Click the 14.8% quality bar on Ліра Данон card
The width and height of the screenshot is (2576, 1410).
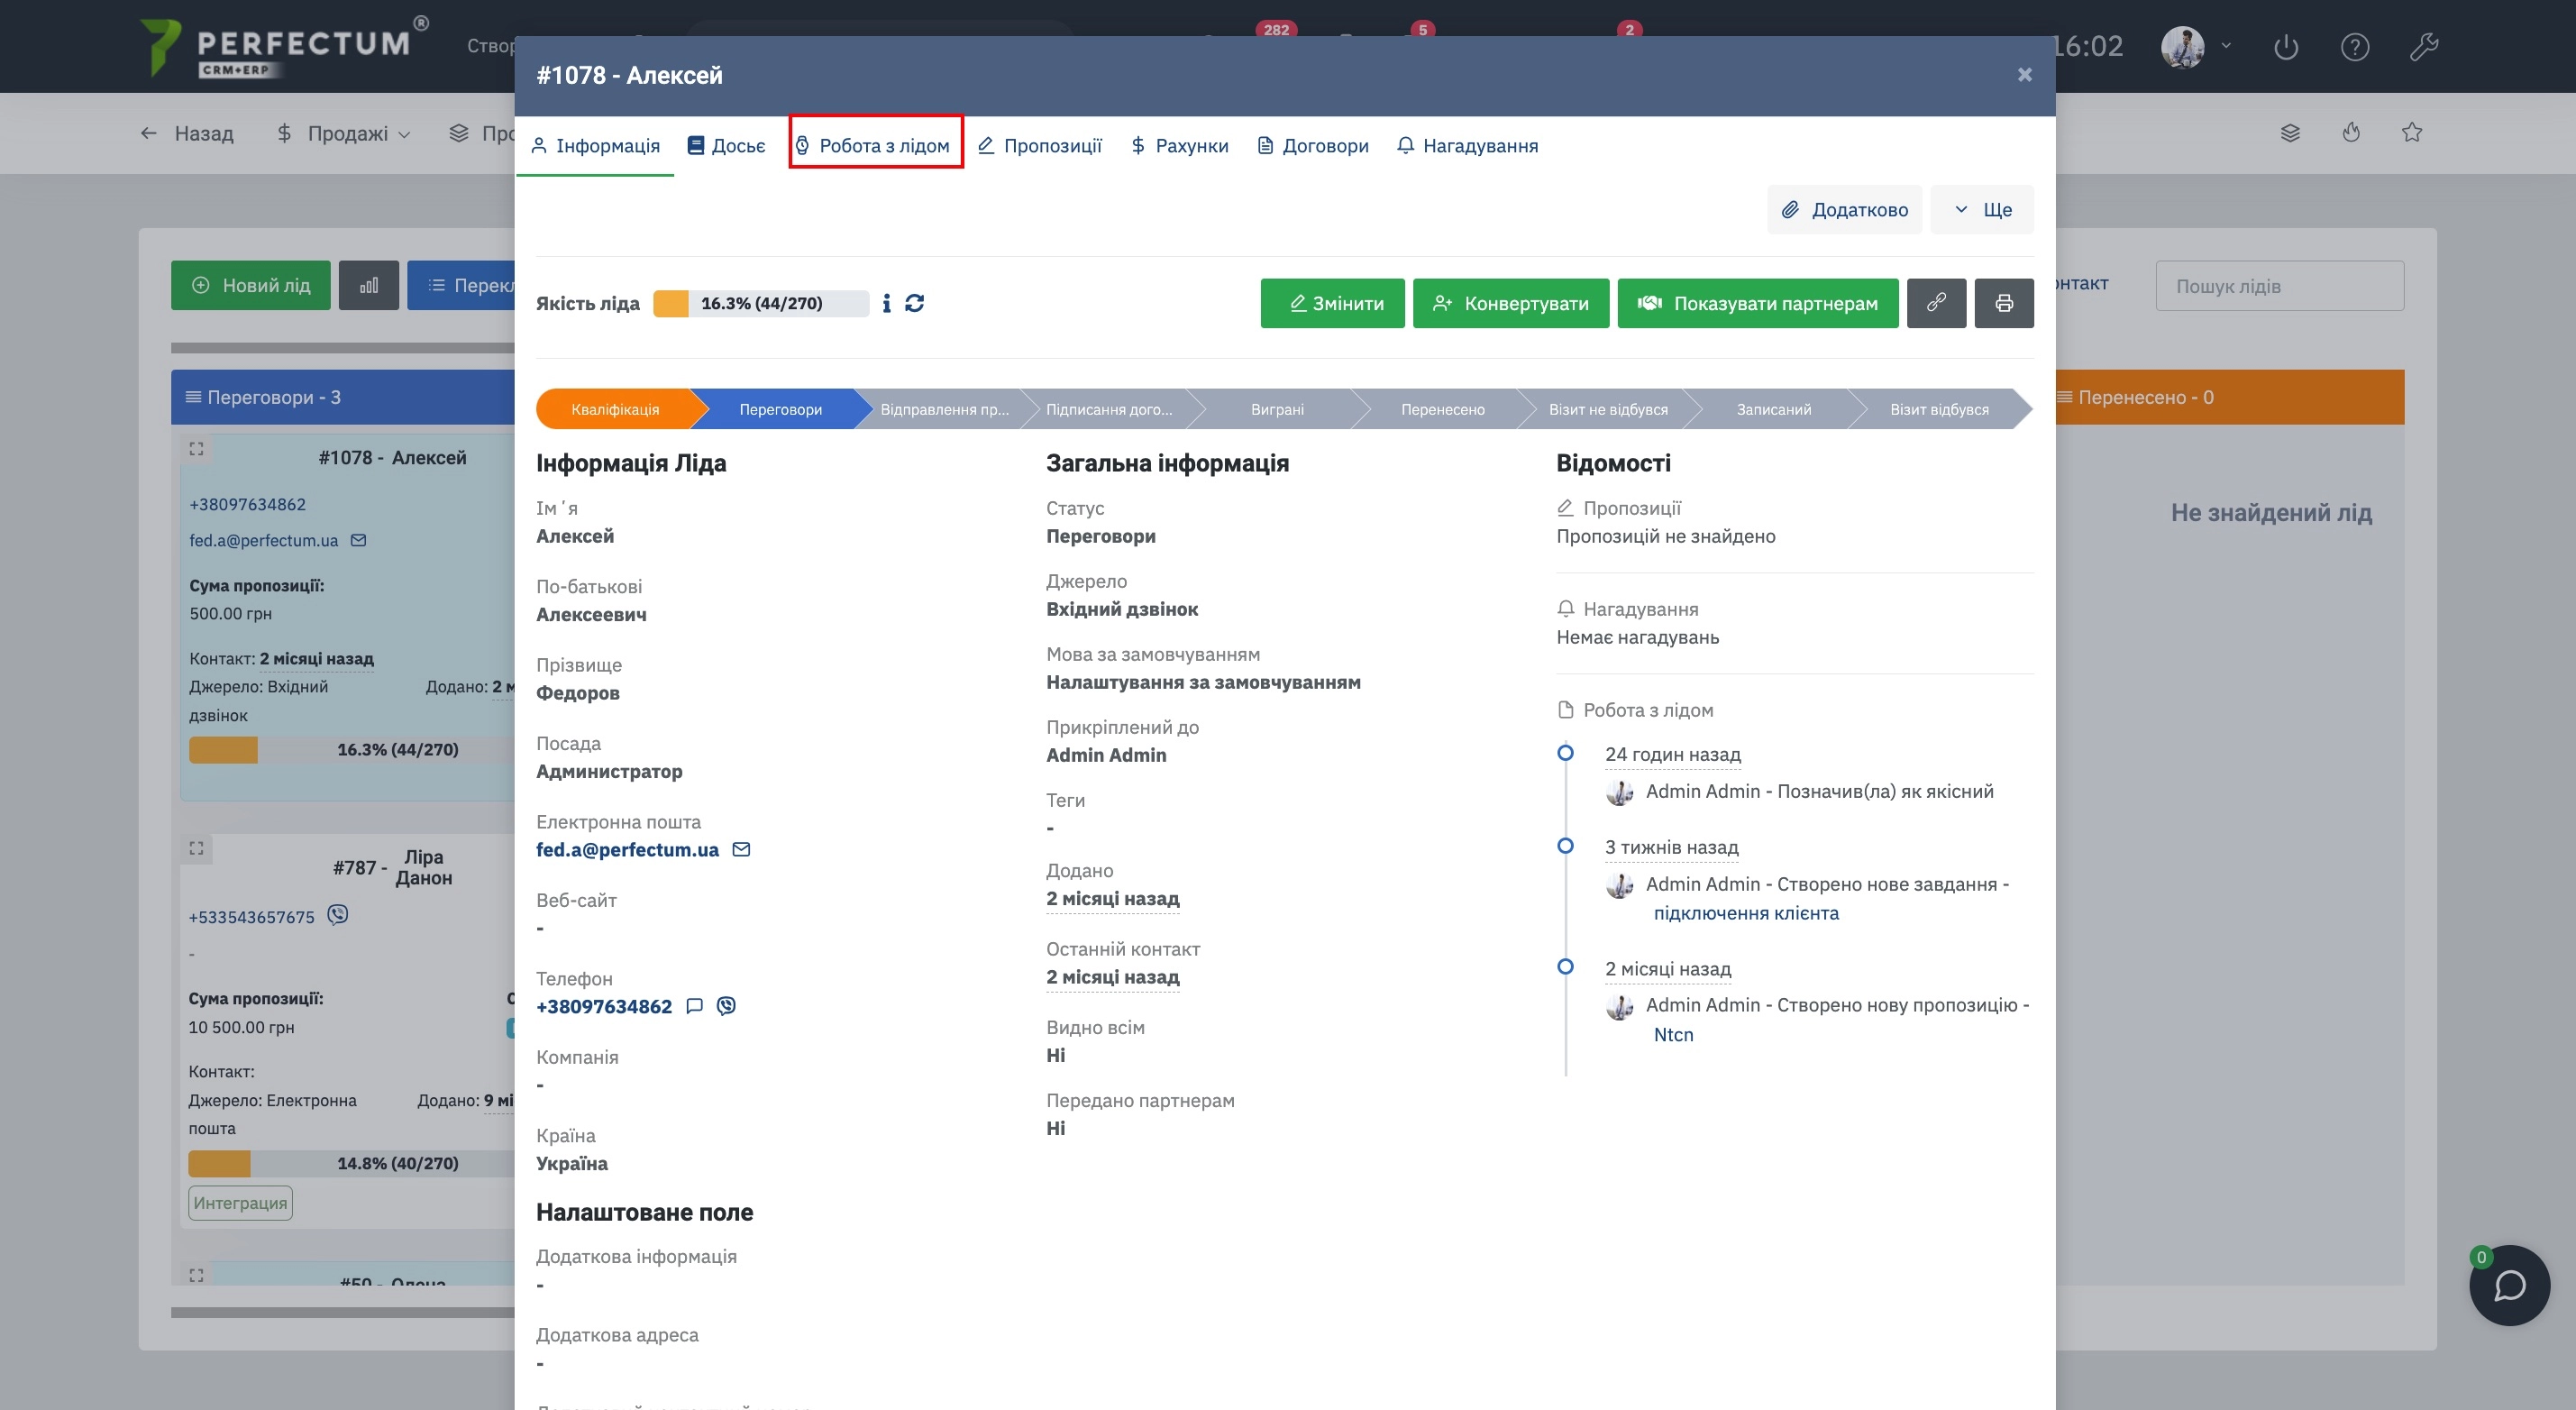click(352, 1164)
